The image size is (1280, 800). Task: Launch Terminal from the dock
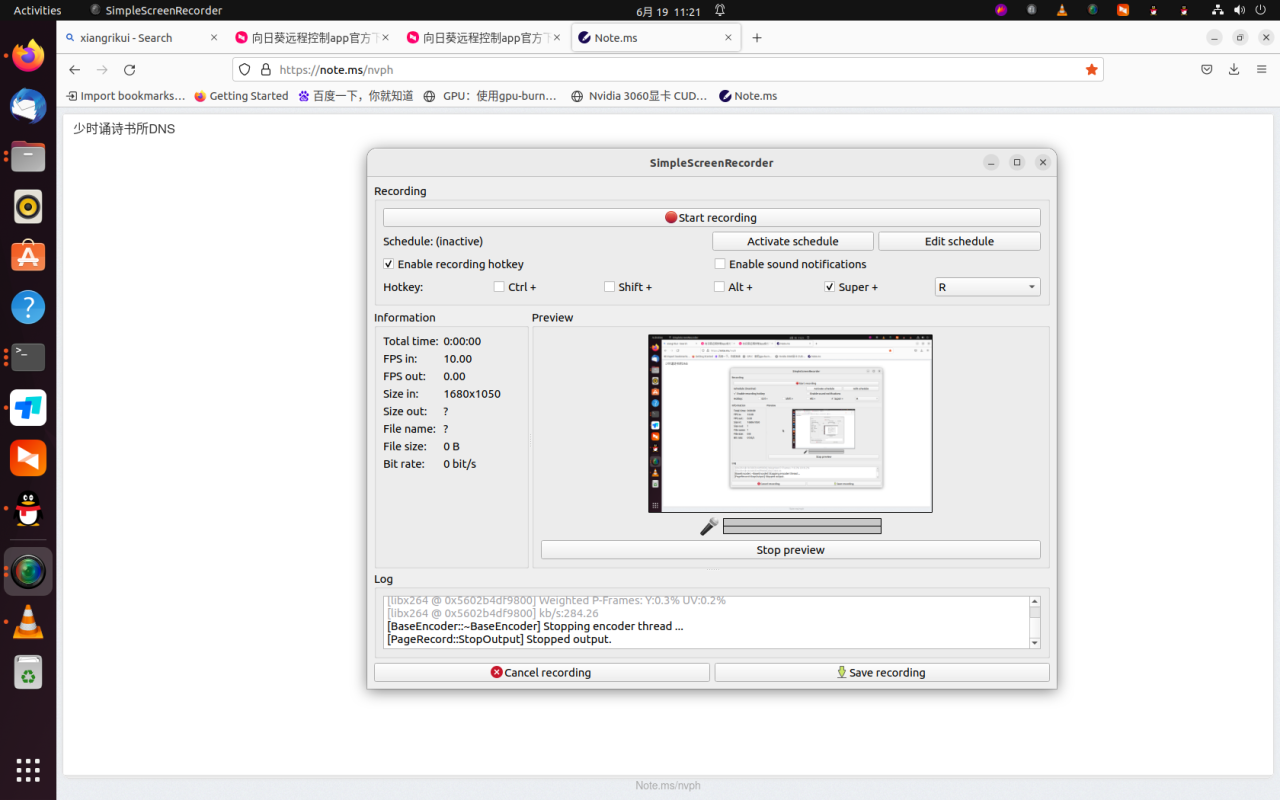tap(28, 357)
